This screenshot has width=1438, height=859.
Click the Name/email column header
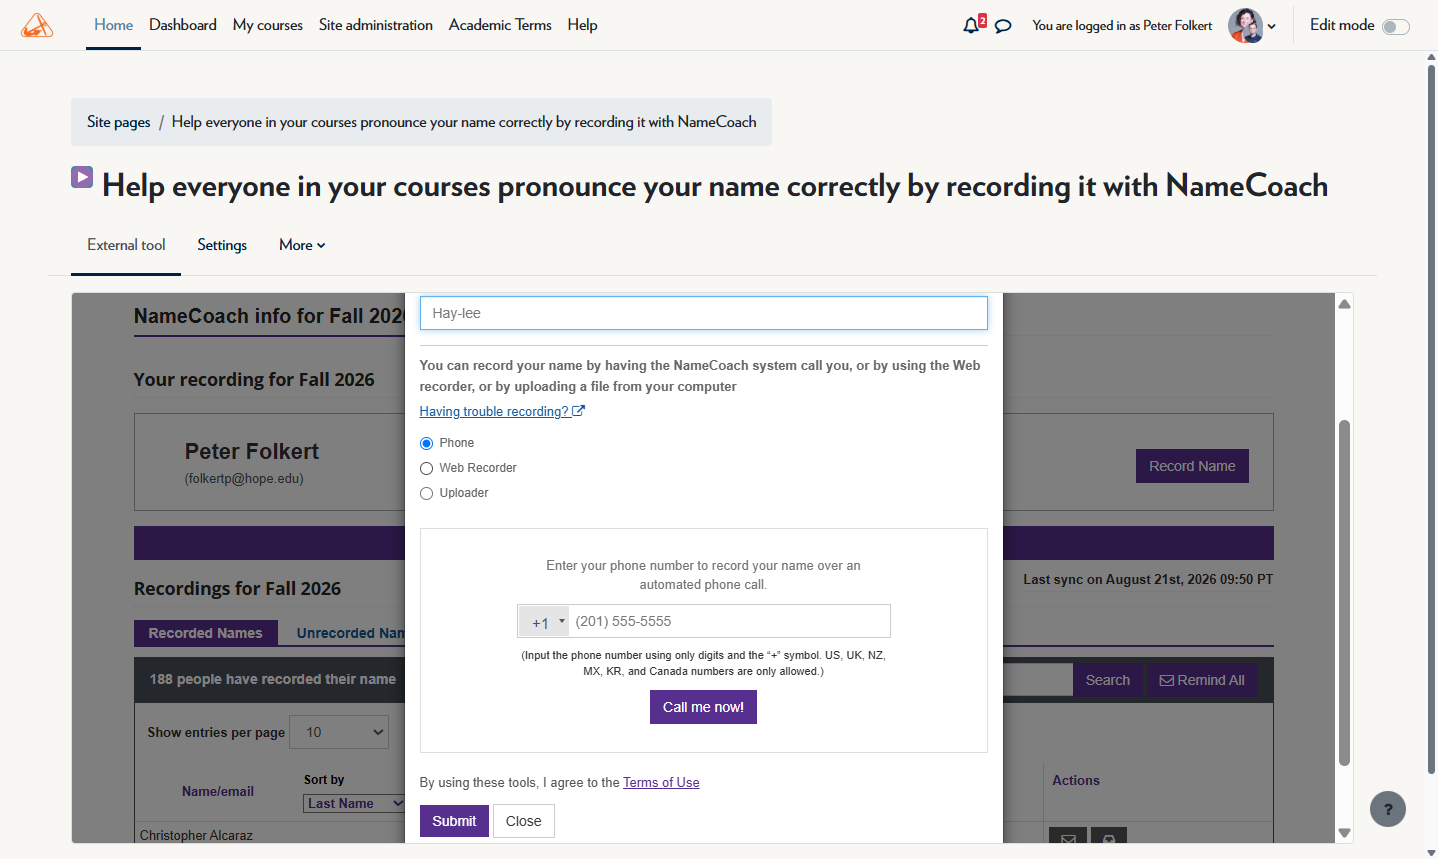[218, 791]
